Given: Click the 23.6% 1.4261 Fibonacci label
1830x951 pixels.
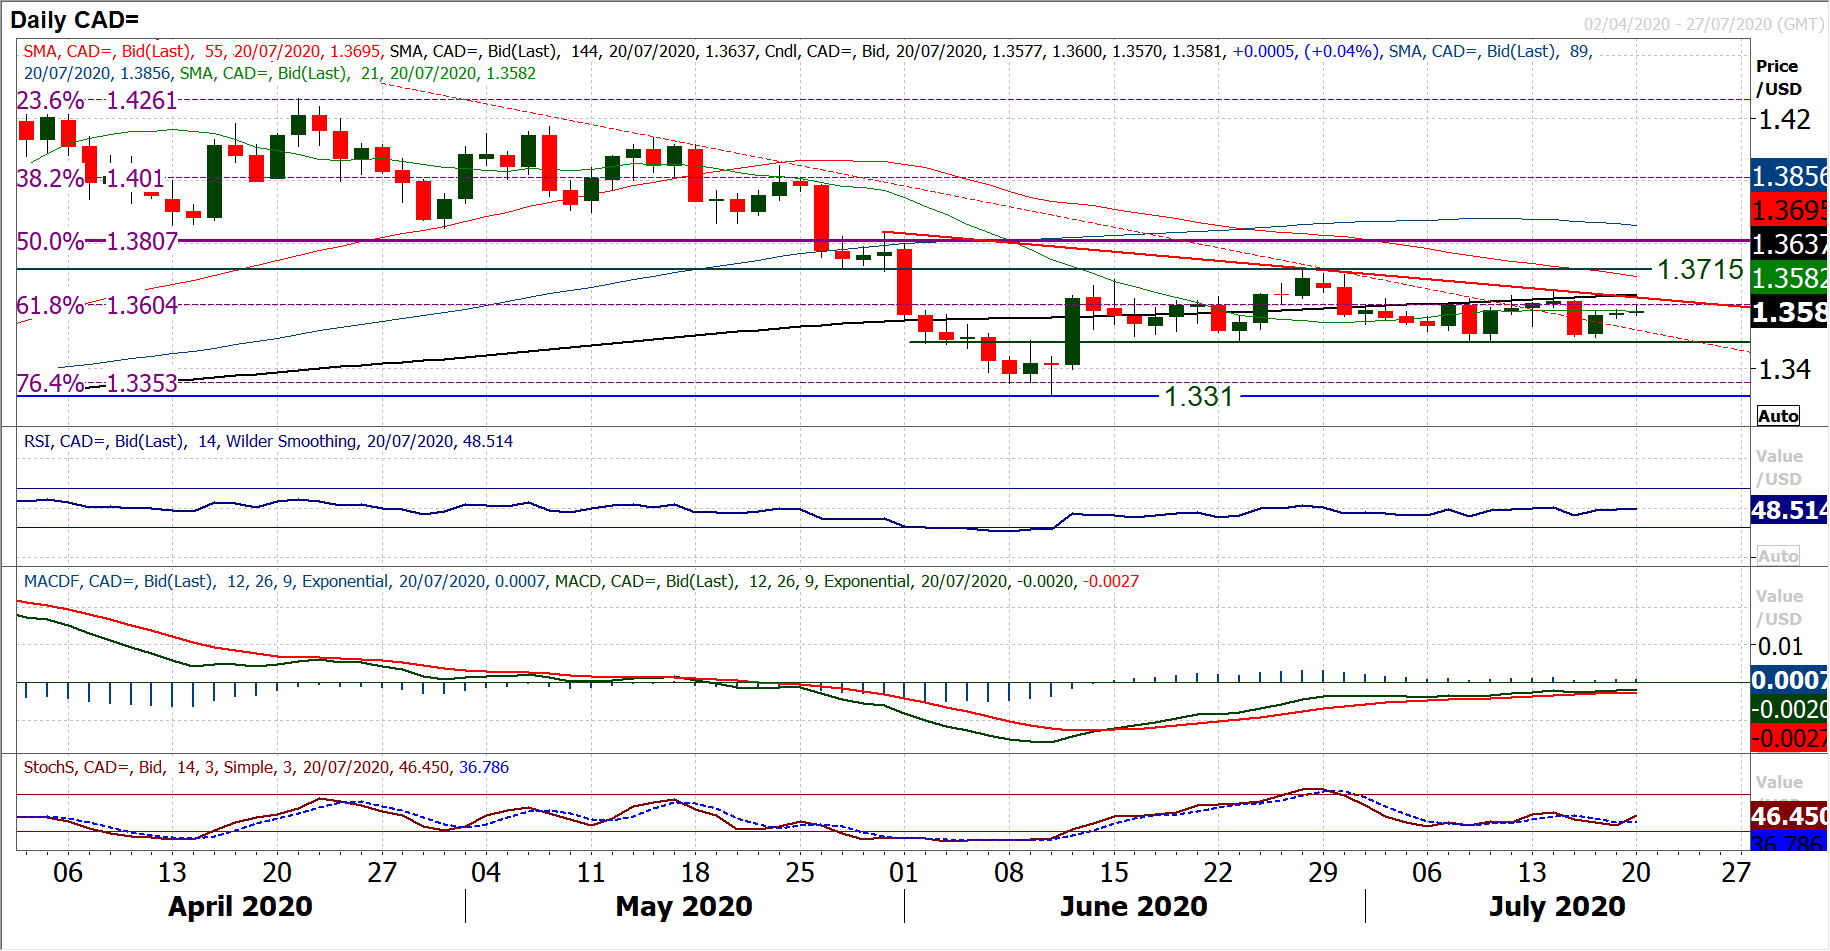Looking at the screenshot, I should tap(97, 101).
